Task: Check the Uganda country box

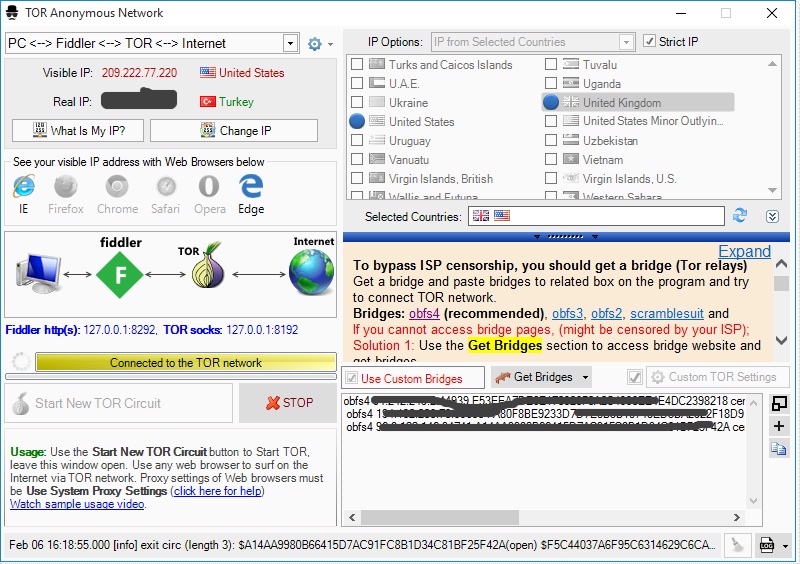Action: [x=551, y=83]
